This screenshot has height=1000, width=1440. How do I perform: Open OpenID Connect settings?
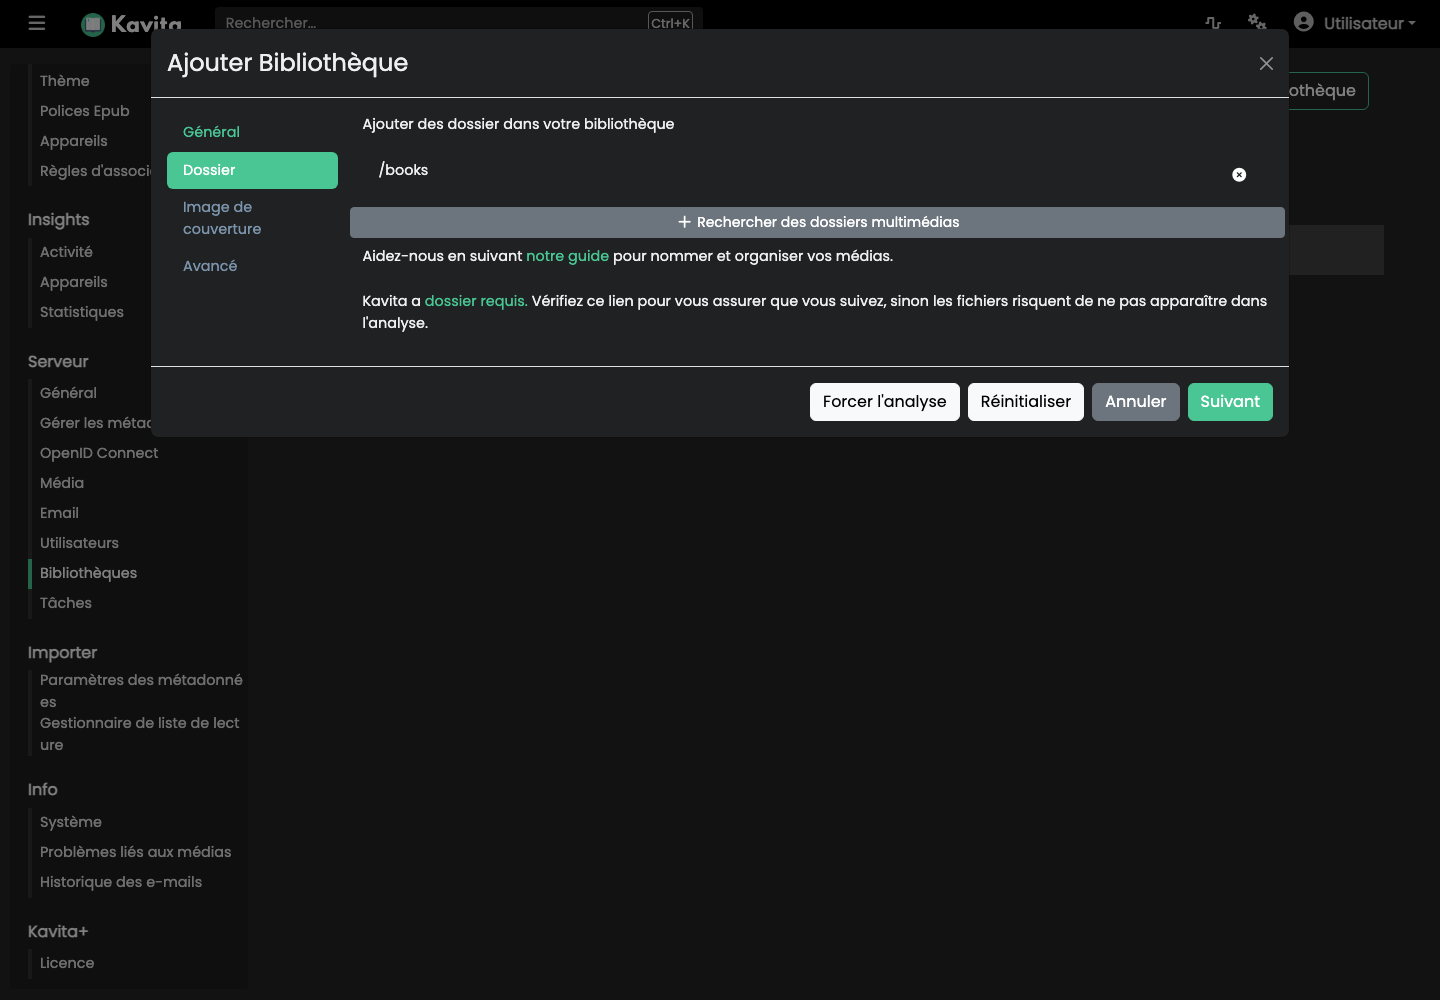[x=99, y=453]
